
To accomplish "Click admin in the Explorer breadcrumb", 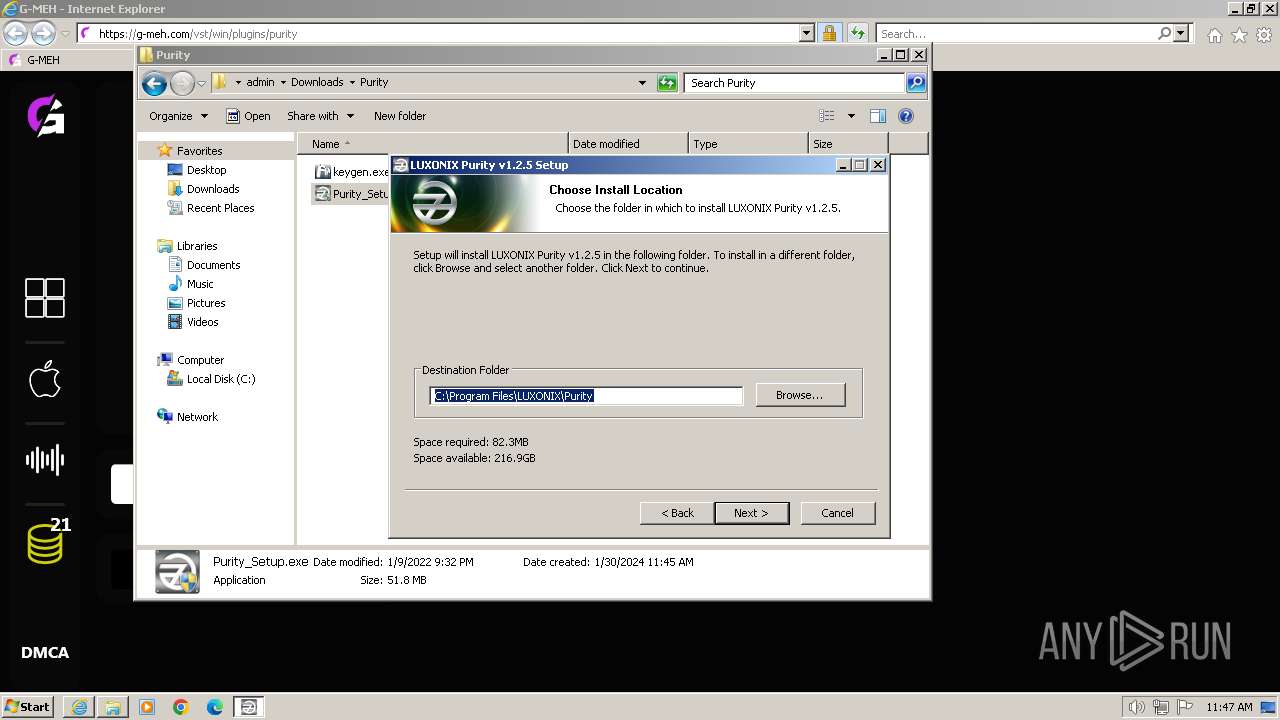I will (260, 82).
